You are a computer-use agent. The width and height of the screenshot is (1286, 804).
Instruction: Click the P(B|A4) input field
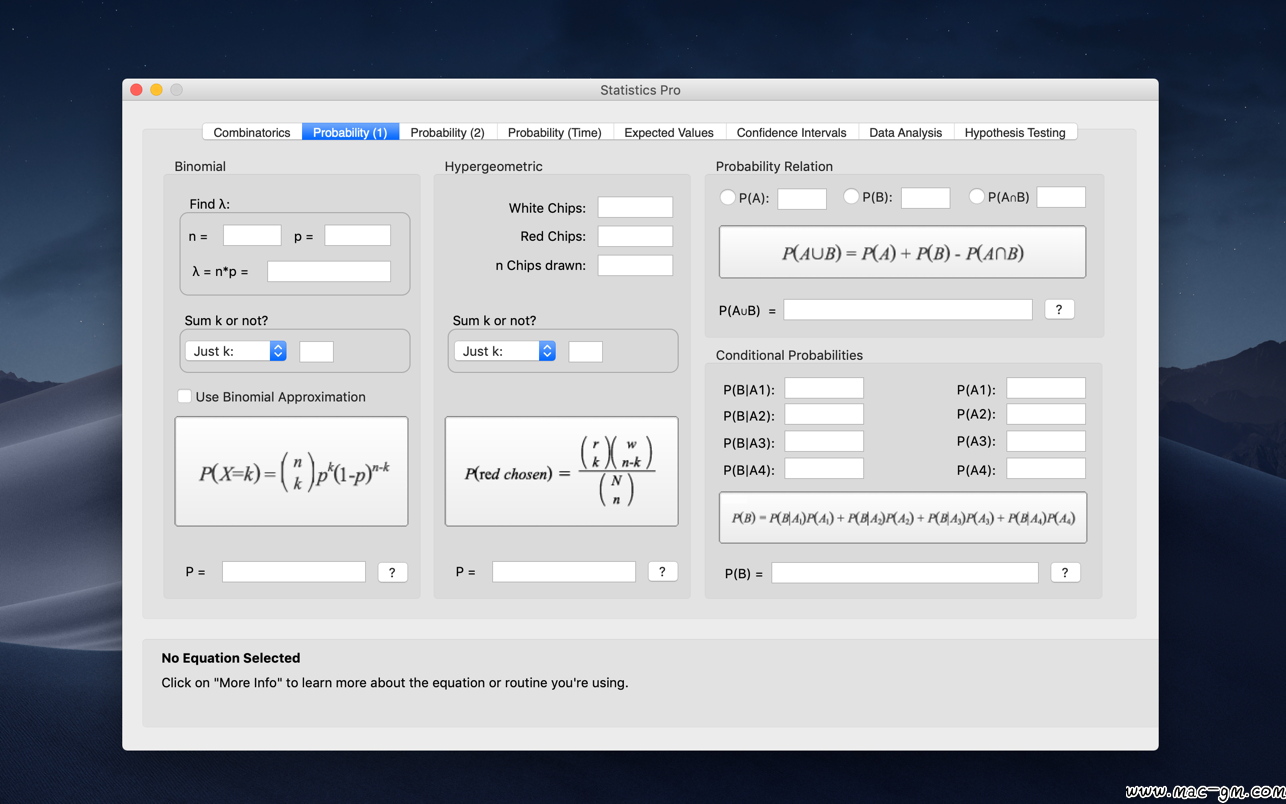click(824, 468)
